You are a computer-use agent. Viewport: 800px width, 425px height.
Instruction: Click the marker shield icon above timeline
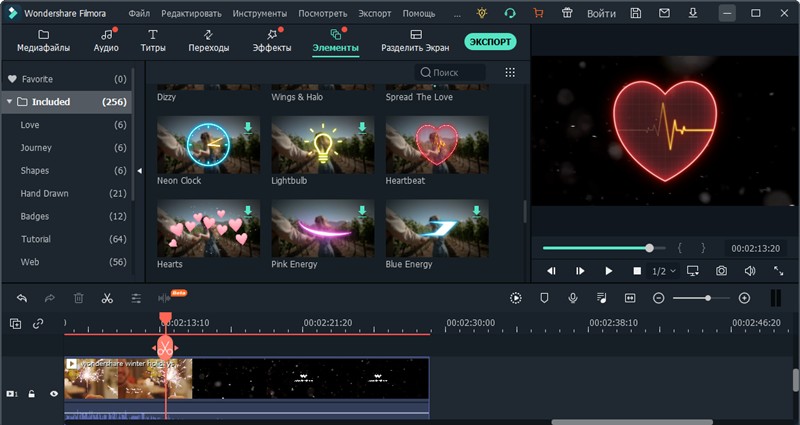[x=544, y=298]
